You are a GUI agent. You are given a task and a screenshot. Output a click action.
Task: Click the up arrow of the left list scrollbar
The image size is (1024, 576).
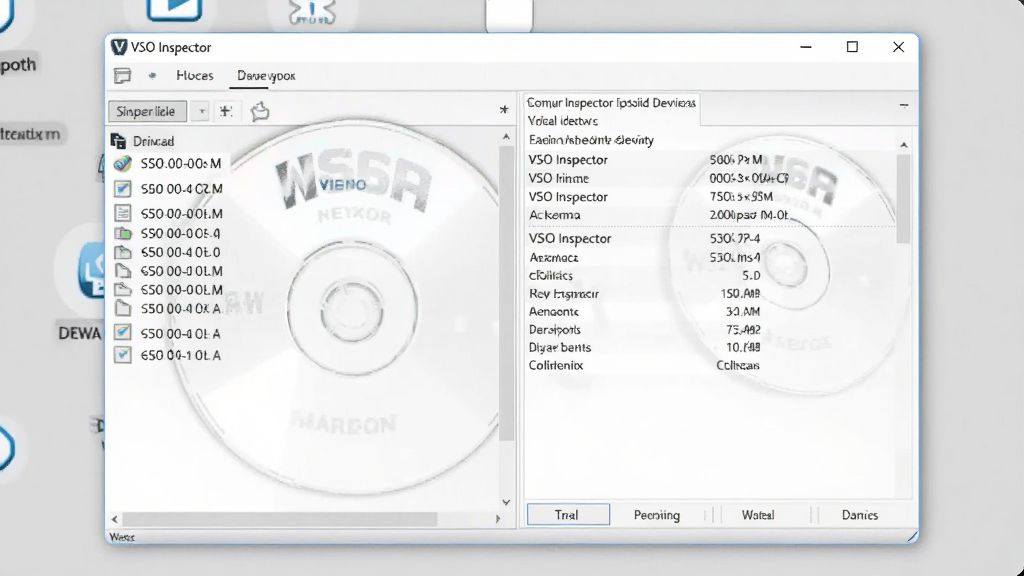pos(506,136)
